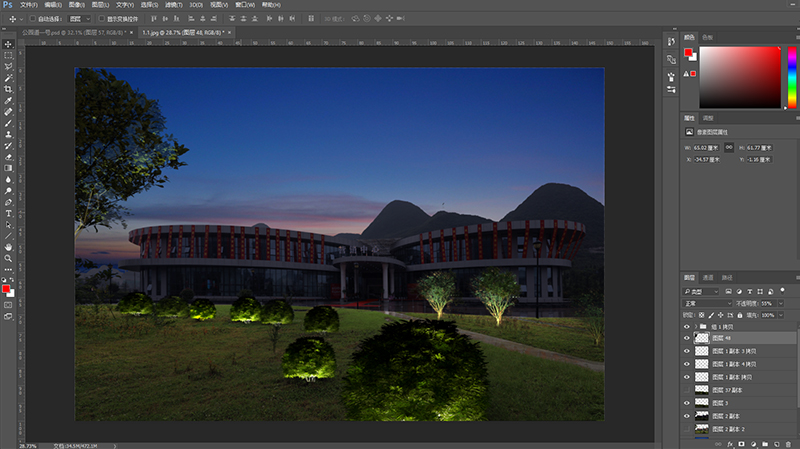Screen dimensions: 800x449
Task: Expand the 组 1 拷贝 layer group
Action: pos(695,326)
